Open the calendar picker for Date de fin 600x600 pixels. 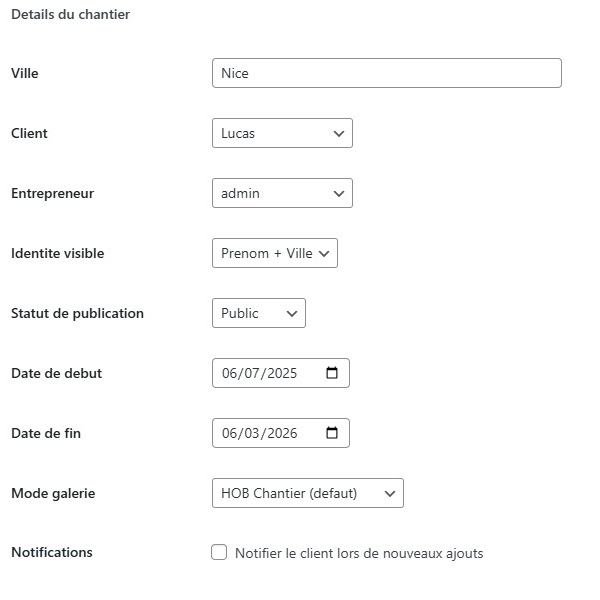pyautogui.click(x=332, y=433)
